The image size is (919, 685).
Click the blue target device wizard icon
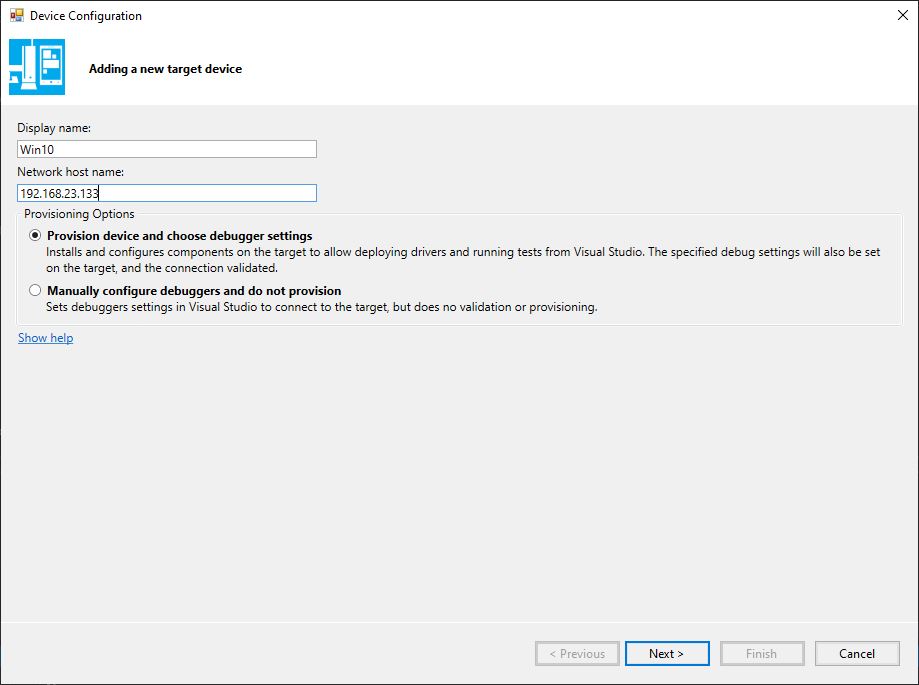(37, 67)
